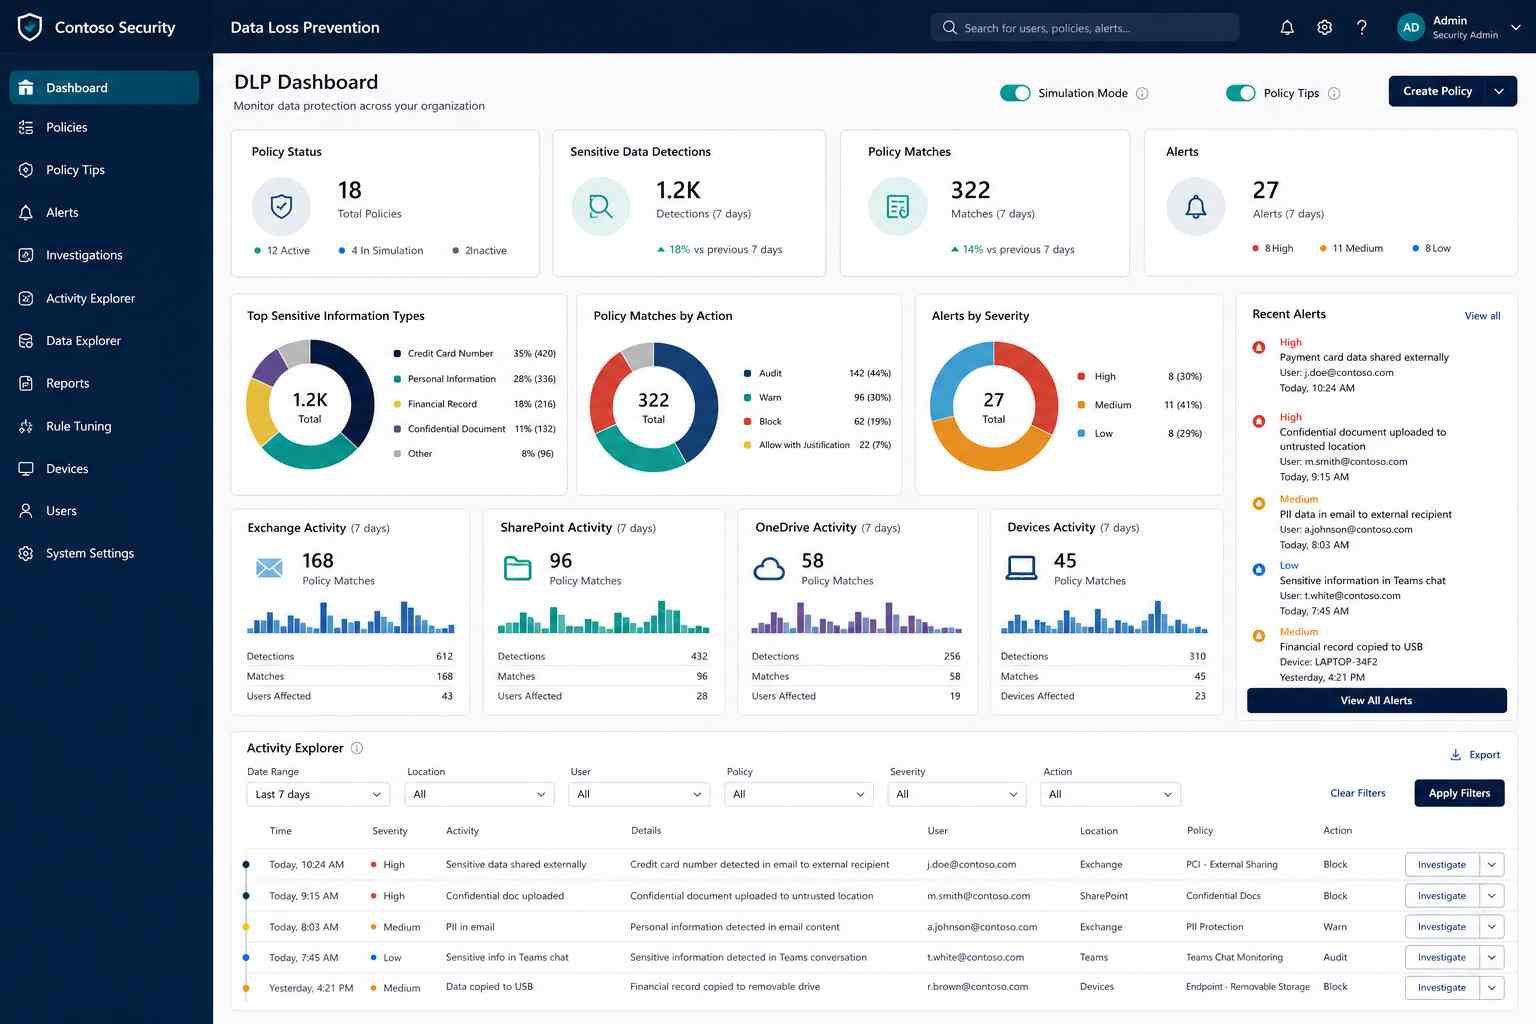
Task: Click the Policy Matches document icon
Action: pos(898,207)
